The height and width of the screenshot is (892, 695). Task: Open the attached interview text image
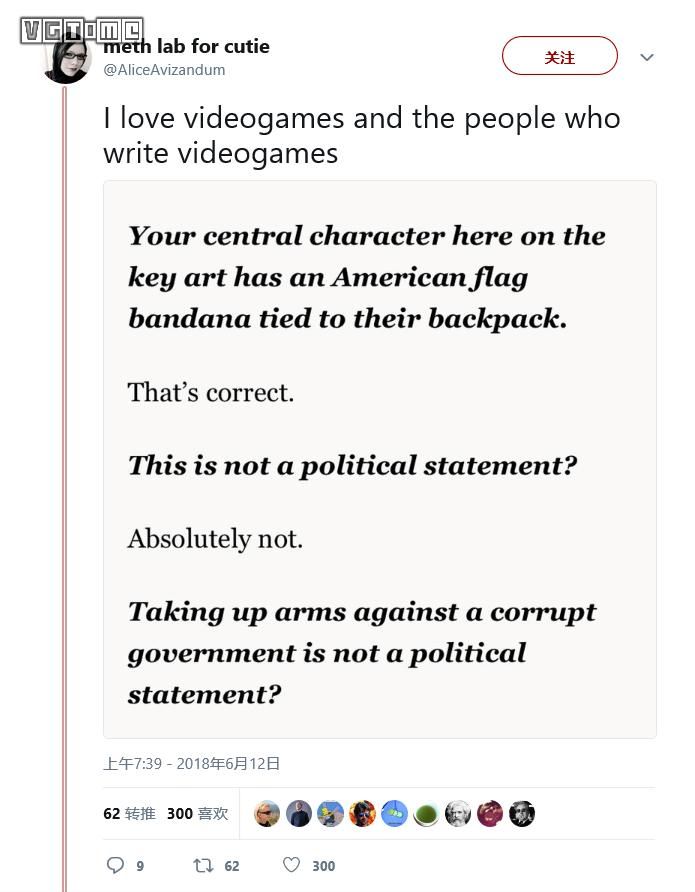click(x=380, y=460)
